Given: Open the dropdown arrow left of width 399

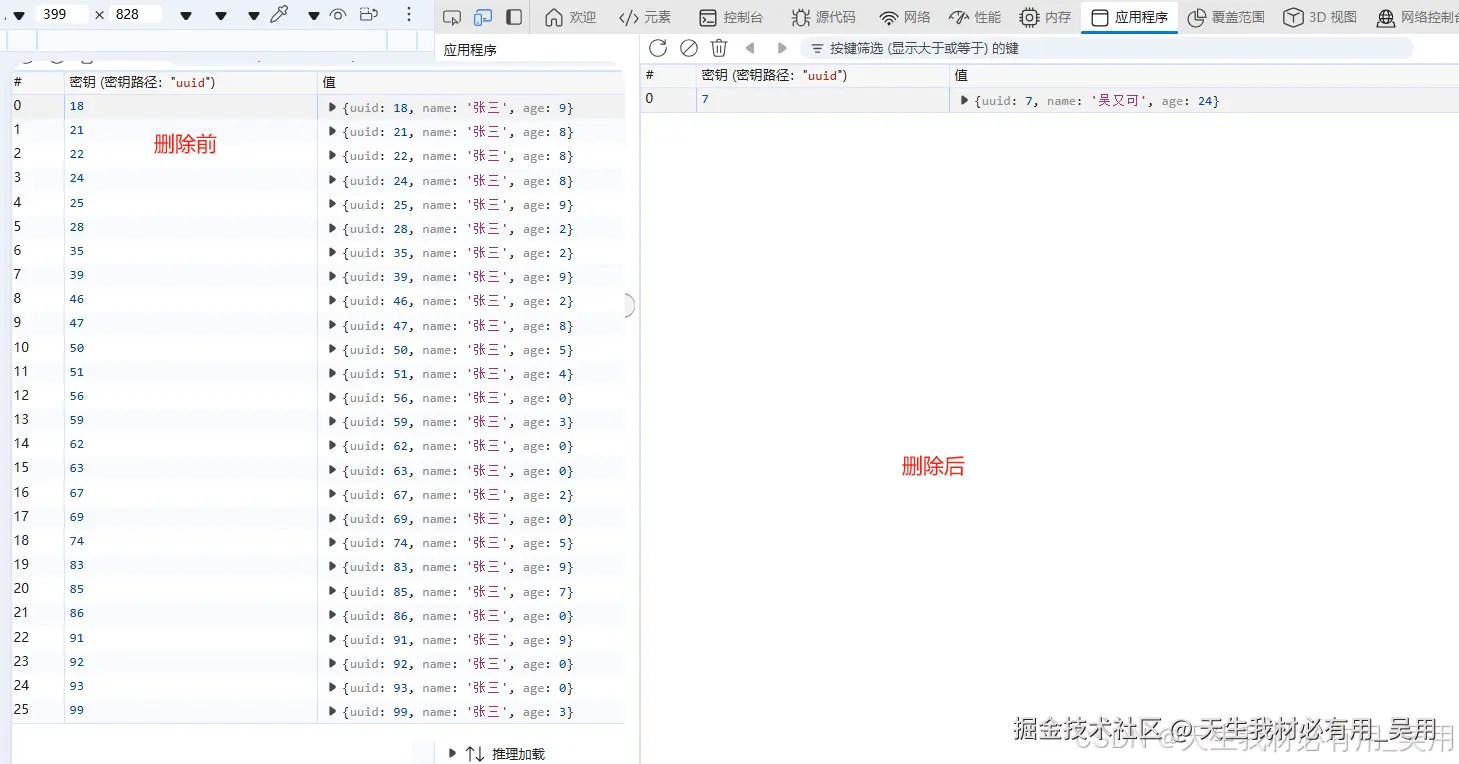Looking at the screenshot, I should point(19,16).
